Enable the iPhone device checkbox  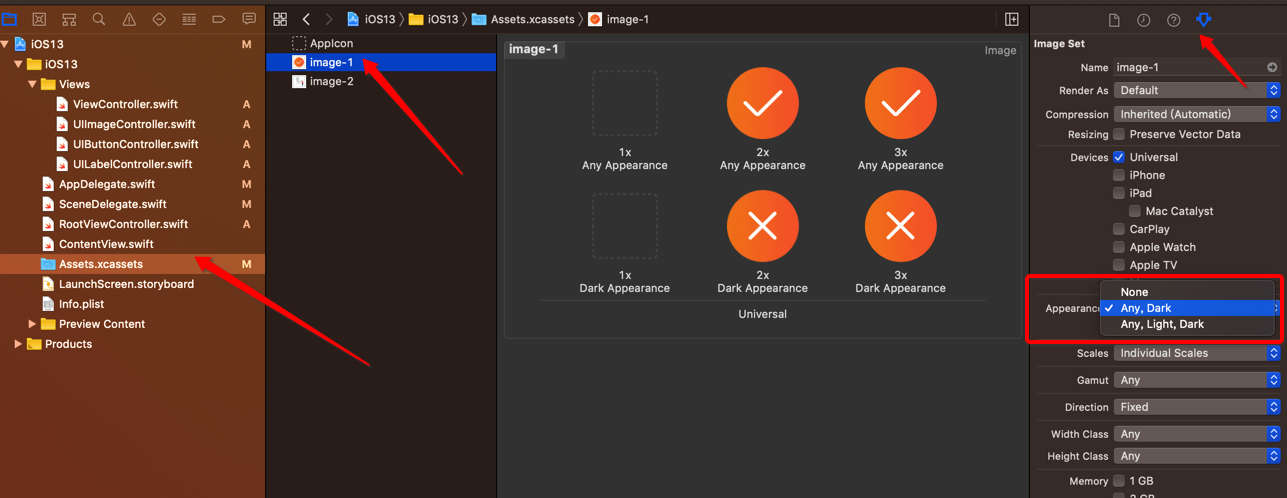pos(1119,175)
